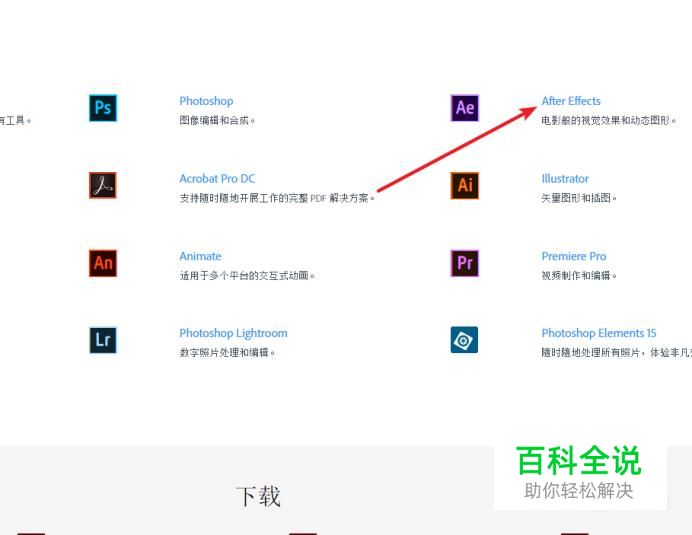The image size is (692, 535).
Task: Open the Premiere Pro link
Action: tap(574, 256)
